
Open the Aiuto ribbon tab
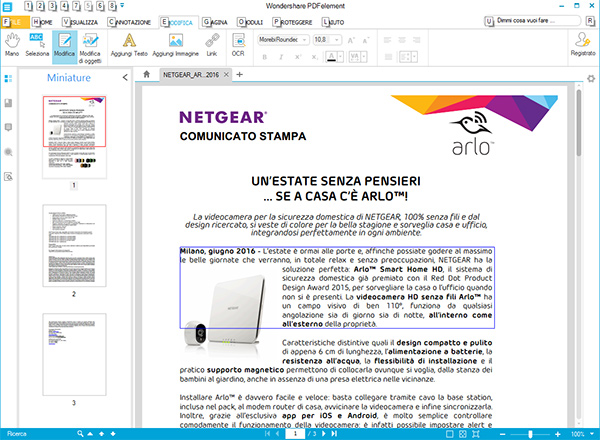pyautogui.click(x=333, y=22)
